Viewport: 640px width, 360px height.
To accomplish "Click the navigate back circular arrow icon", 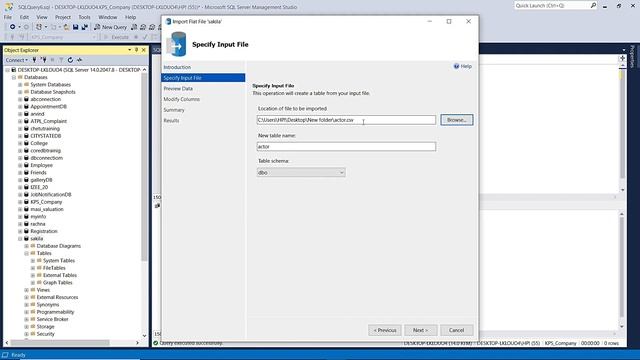I will click(13, 27).
